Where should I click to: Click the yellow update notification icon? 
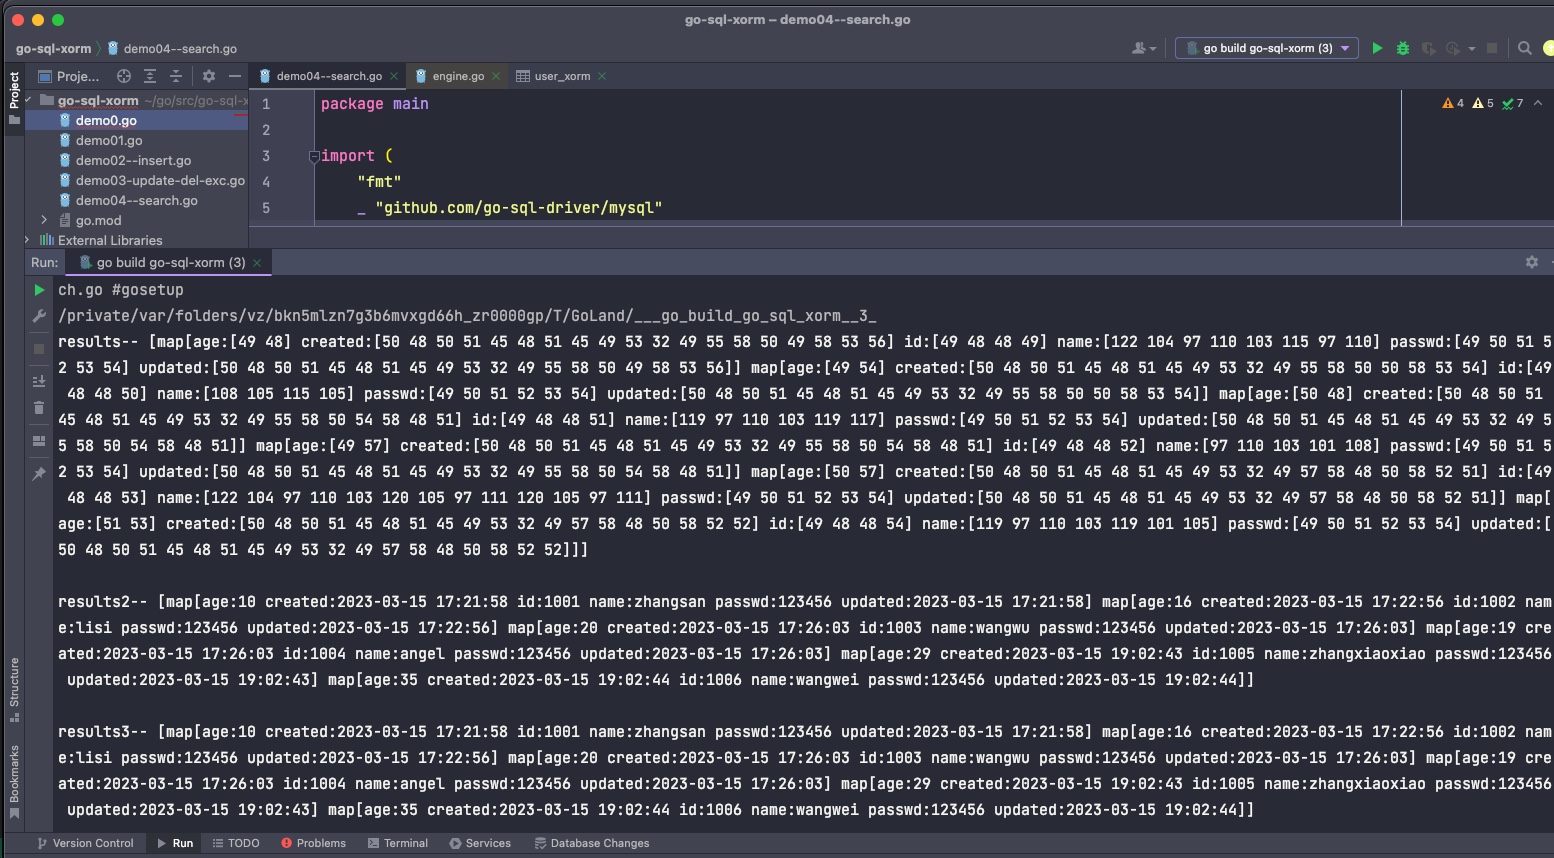(x=1548, y=48)
